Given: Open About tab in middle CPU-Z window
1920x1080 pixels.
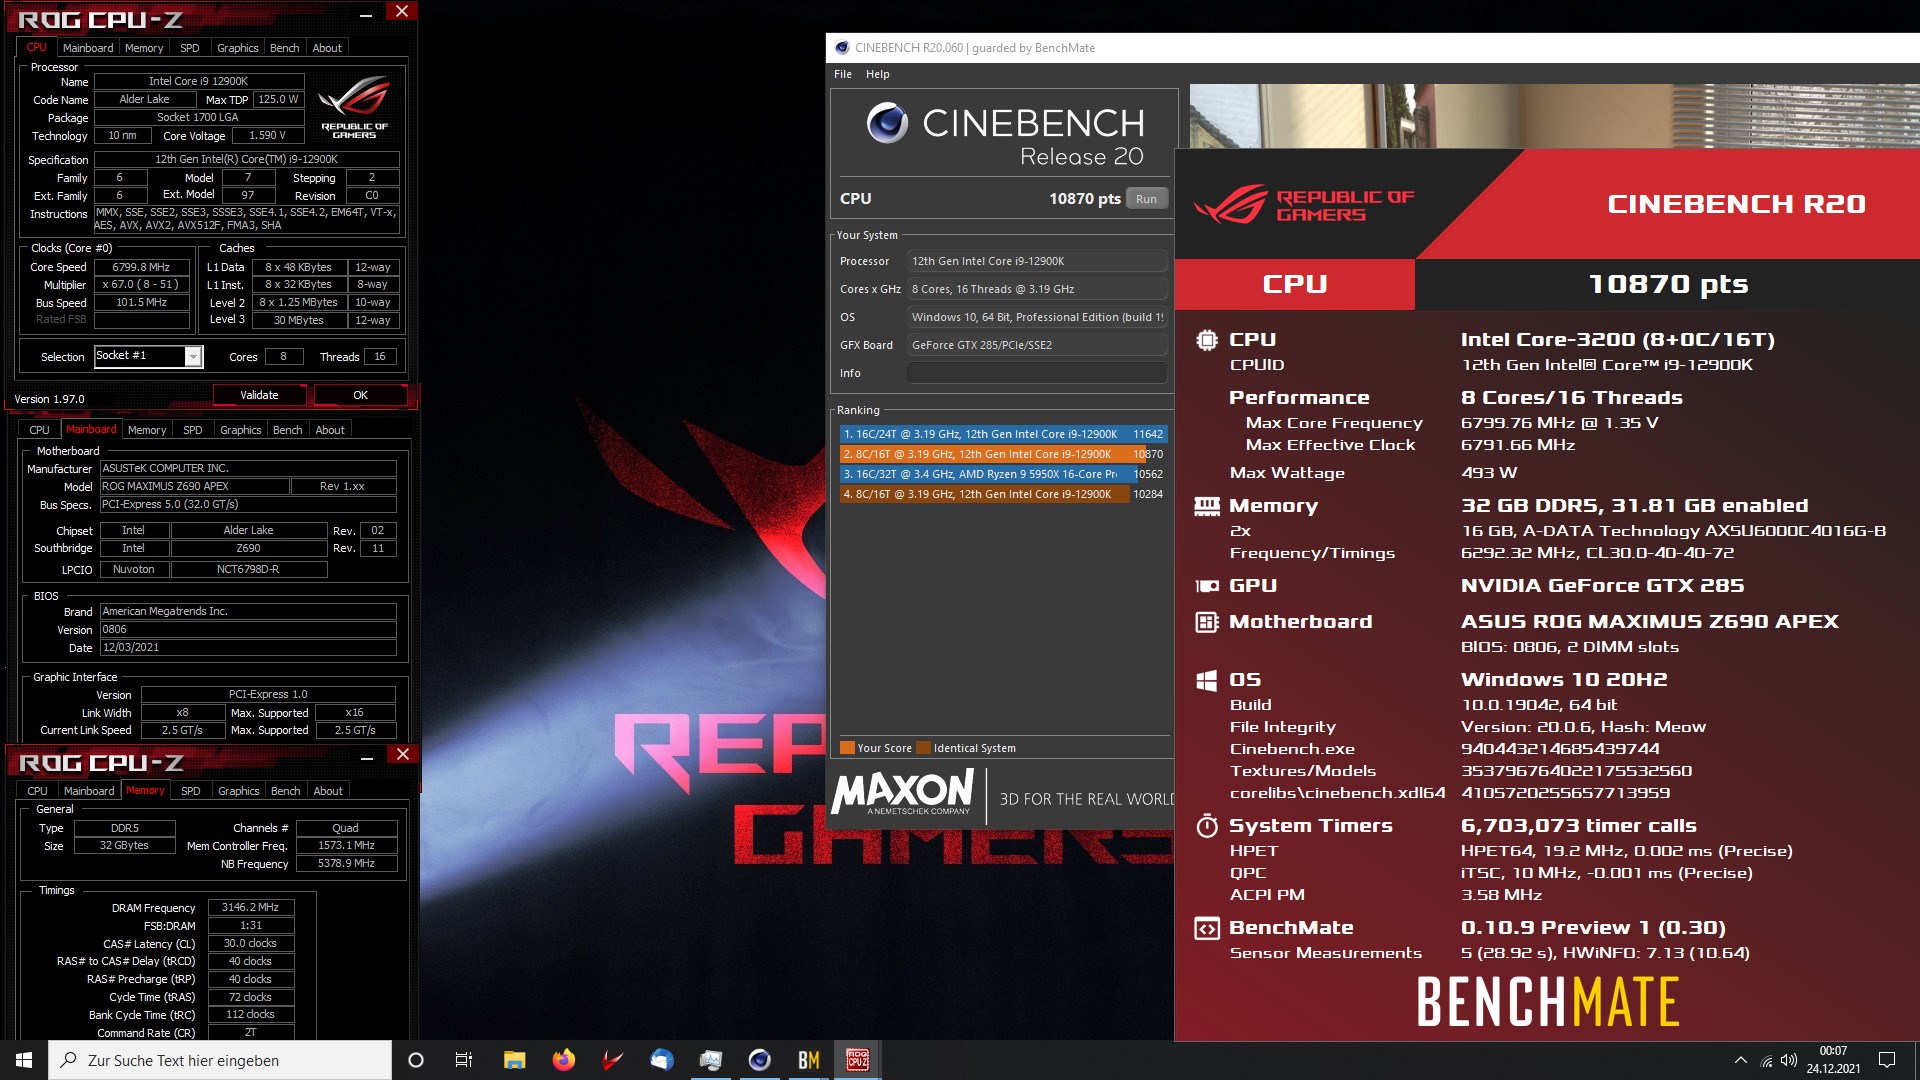Looking at the screenshot, I should pos(330,430).
